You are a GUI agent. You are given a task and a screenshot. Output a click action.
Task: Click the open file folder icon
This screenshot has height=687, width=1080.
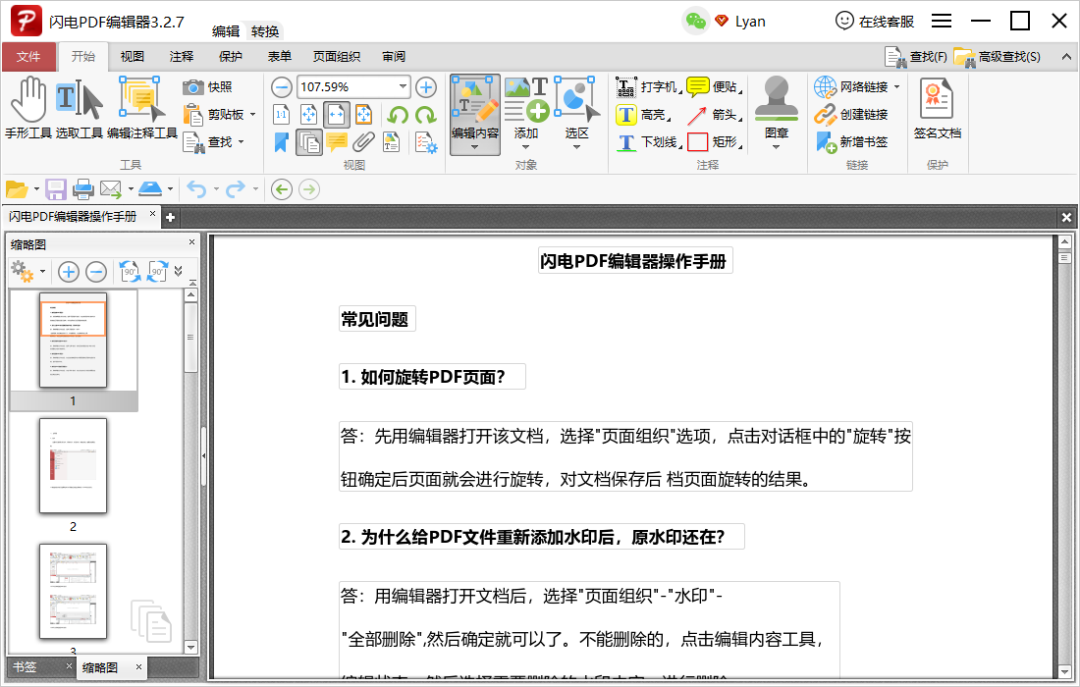pos(17,189)
